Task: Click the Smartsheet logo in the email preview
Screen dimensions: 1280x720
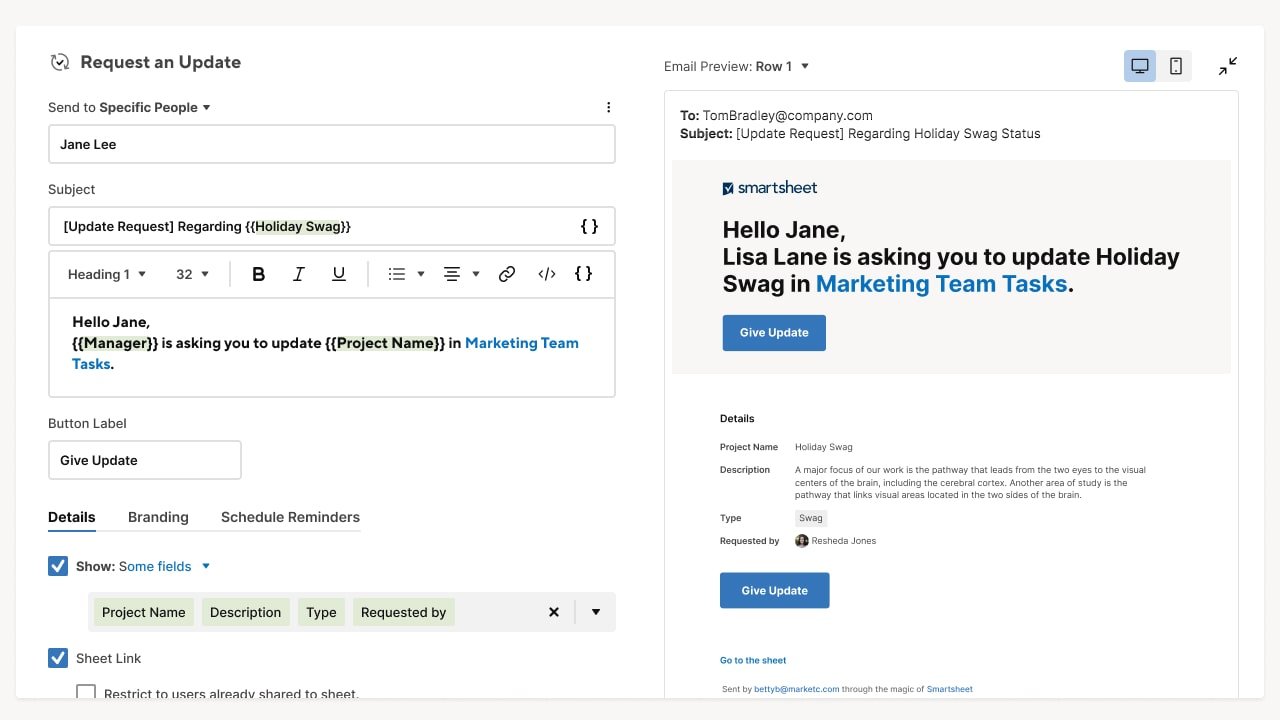Action: click(770, 188)
